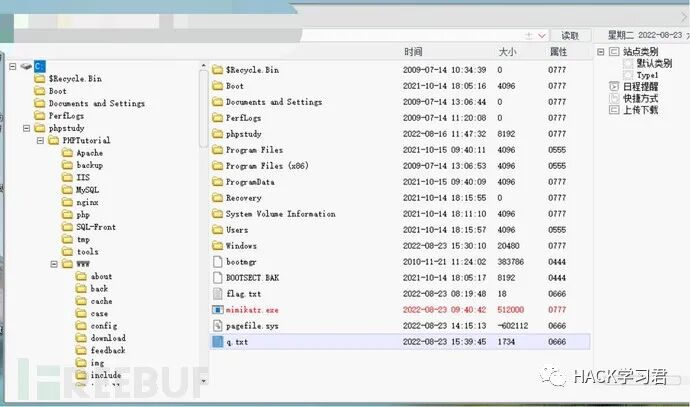Click the 读取 read button
This screenshot has width=690, height=407.
[570, 36]
